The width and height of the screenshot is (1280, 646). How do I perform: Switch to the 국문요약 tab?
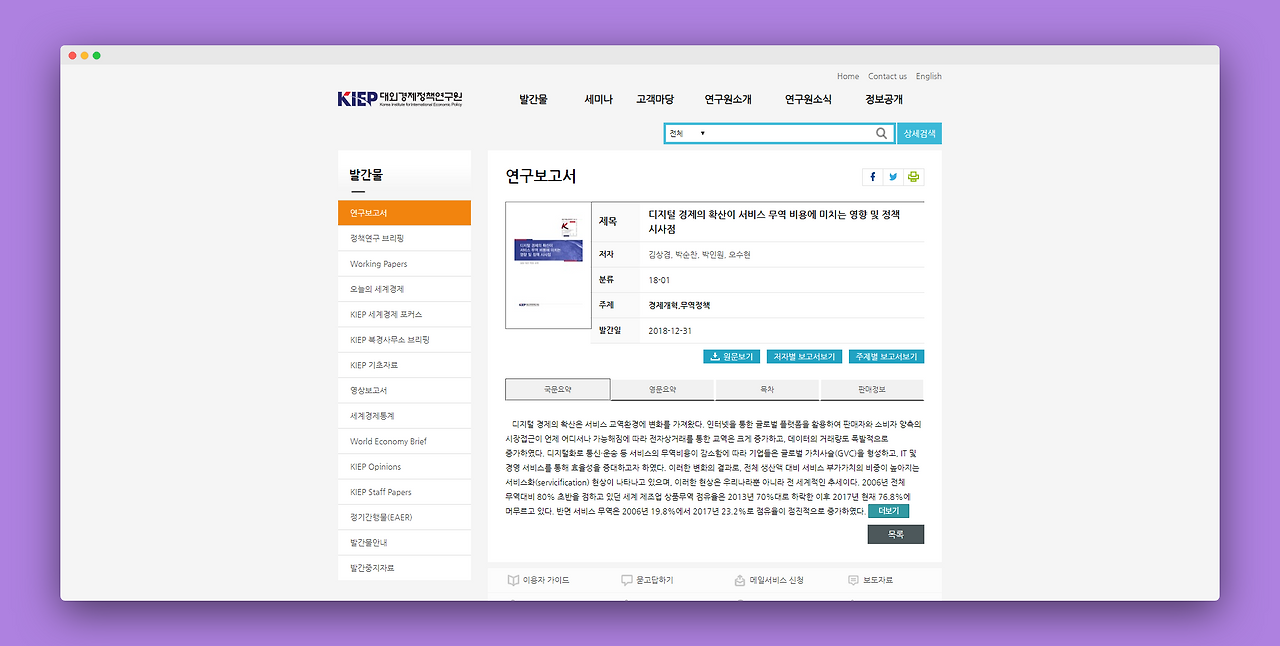[x=557, y=389]
